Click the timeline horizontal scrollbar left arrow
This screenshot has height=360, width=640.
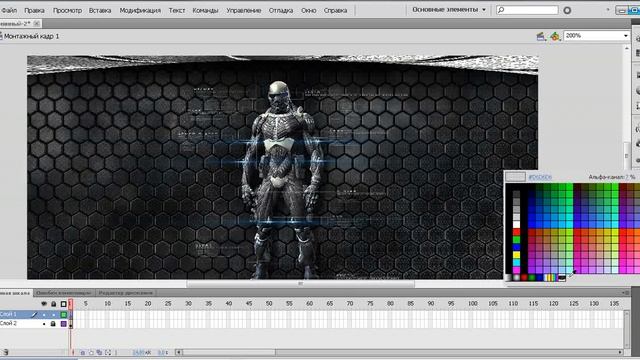tap(179, 352)
